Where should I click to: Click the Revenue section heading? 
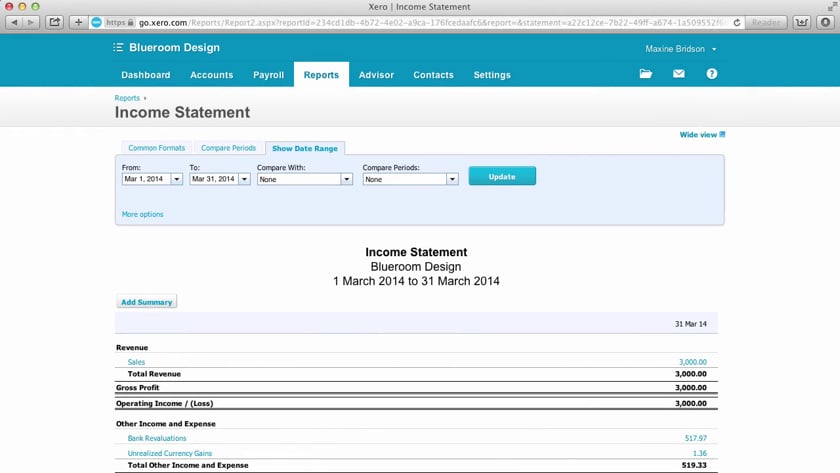(x=132, y=348)
